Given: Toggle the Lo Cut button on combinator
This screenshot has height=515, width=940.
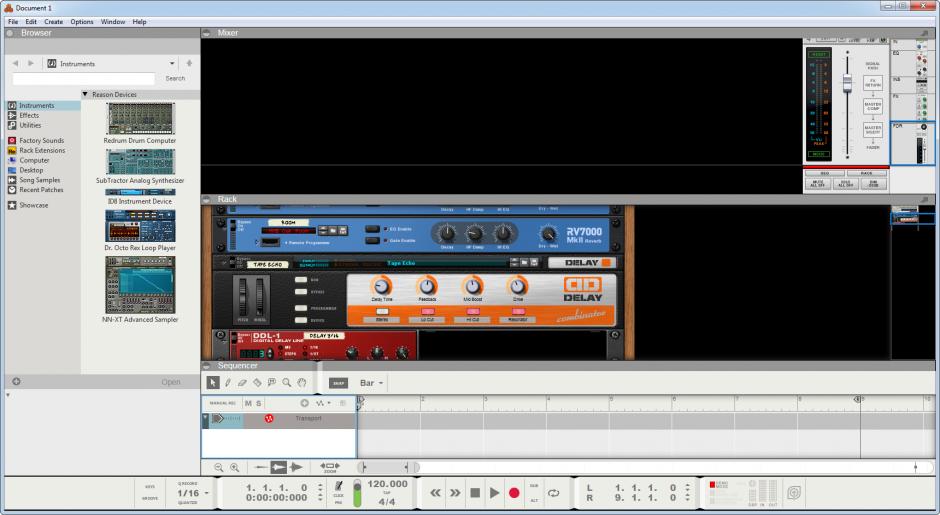Looking at the screenshot, I should pos(427,312).
